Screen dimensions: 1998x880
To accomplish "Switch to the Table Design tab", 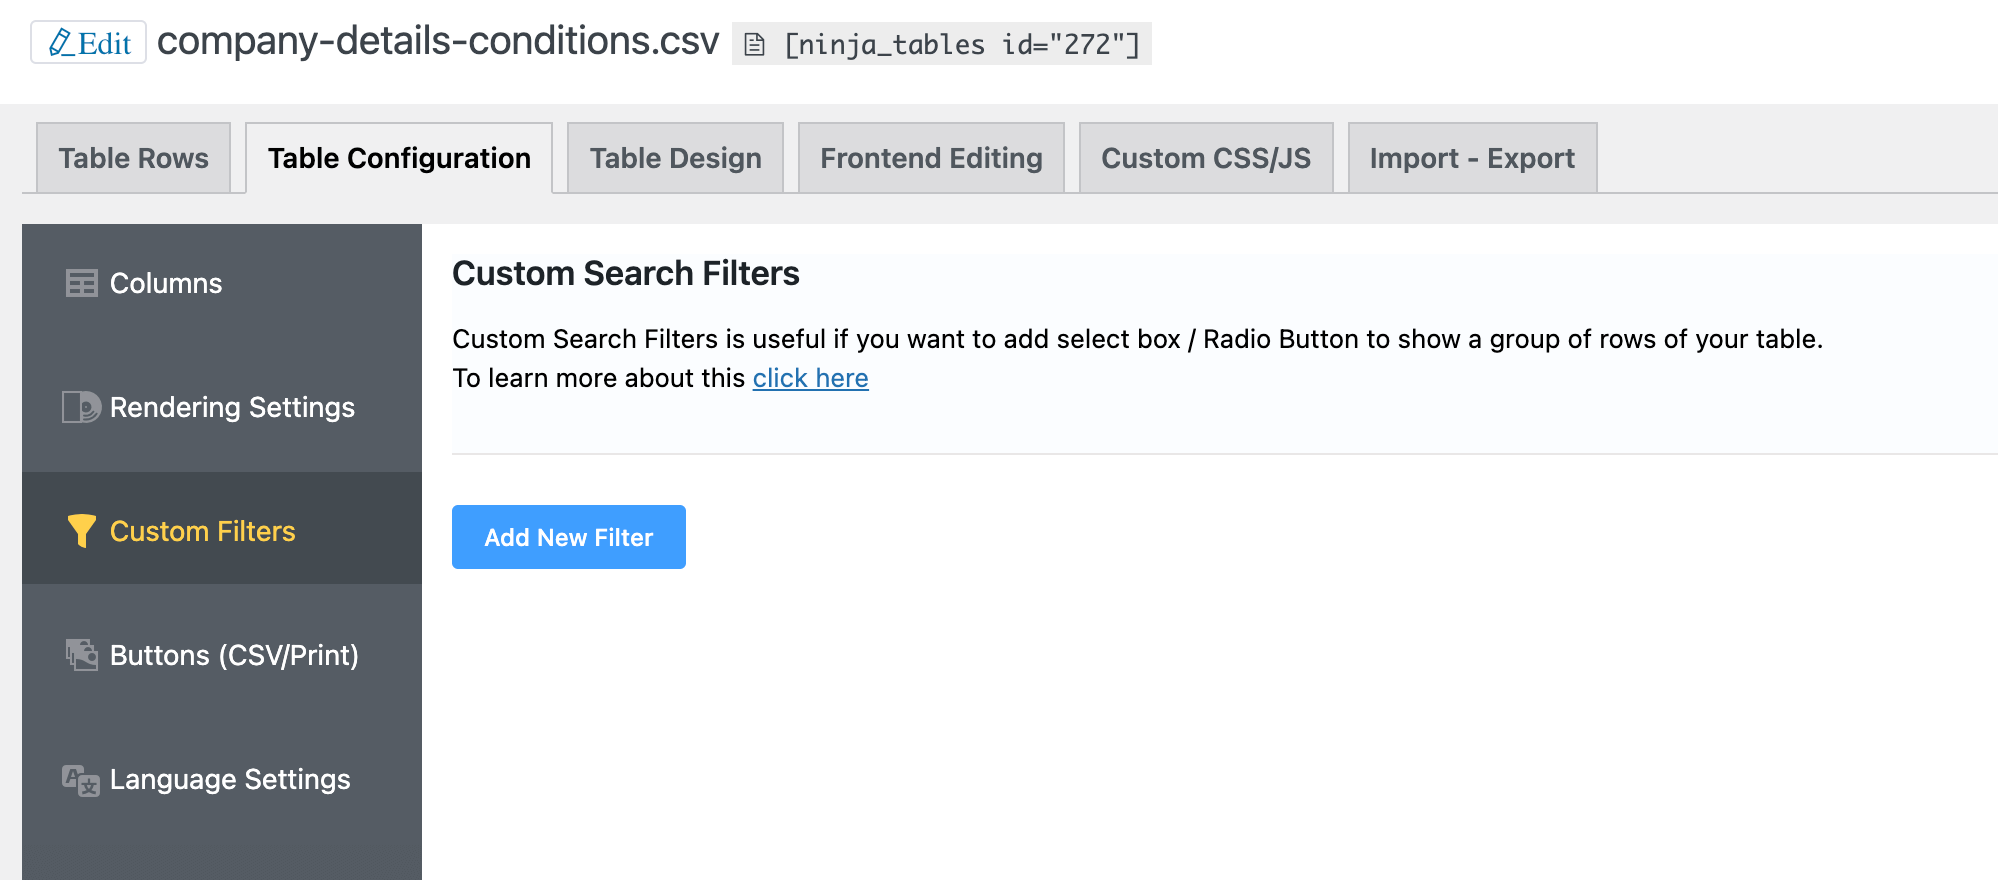I will 675,158.
